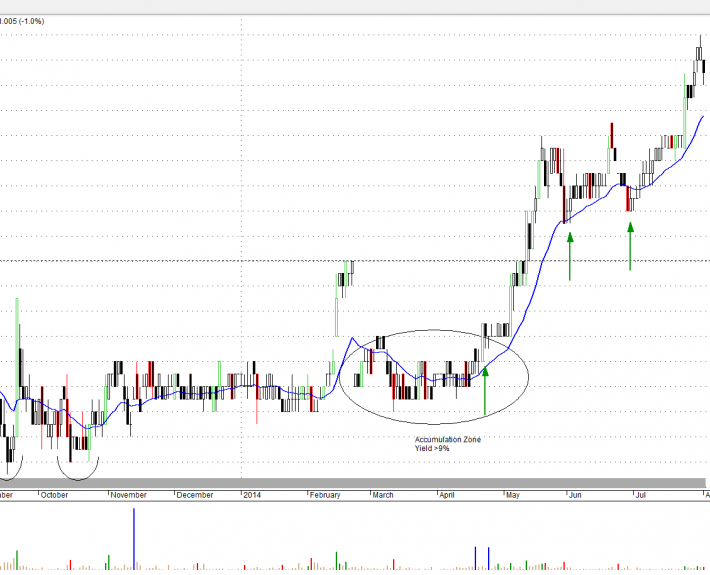The image size is (710, 575).
Task: Click the tallest blue volume spike near November
Action: tap(134, 540)
